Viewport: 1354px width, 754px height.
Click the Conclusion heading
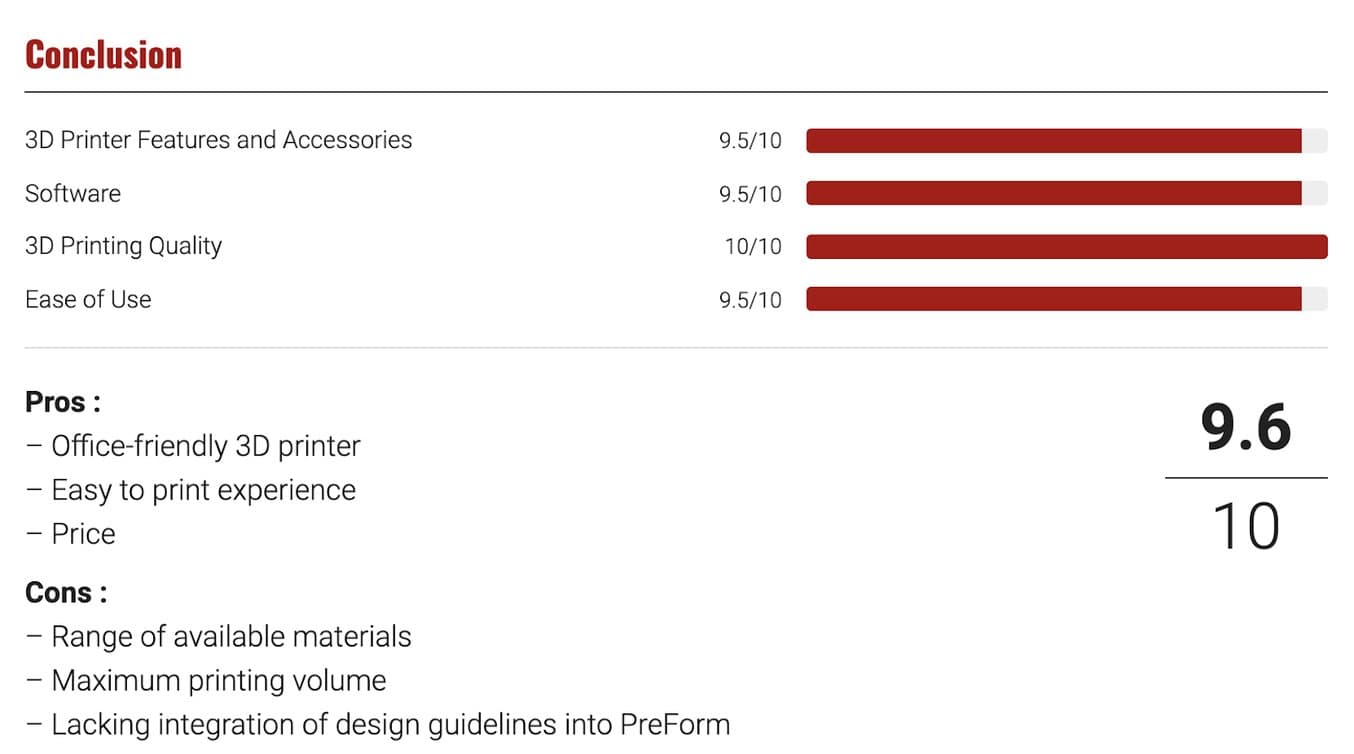pyautogui.click(x=103, y=55)
